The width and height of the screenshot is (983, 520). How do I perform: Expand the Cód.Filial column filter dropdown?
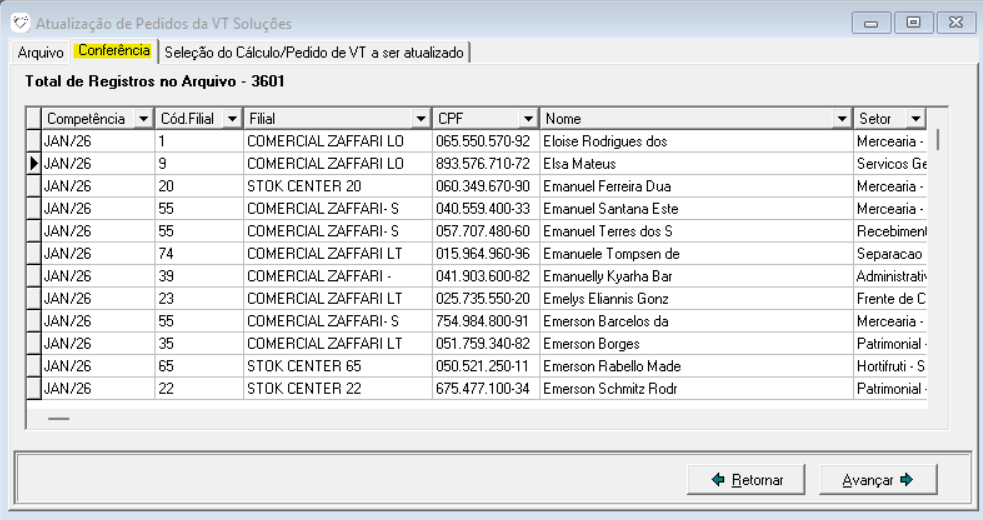tap(232, 119)
